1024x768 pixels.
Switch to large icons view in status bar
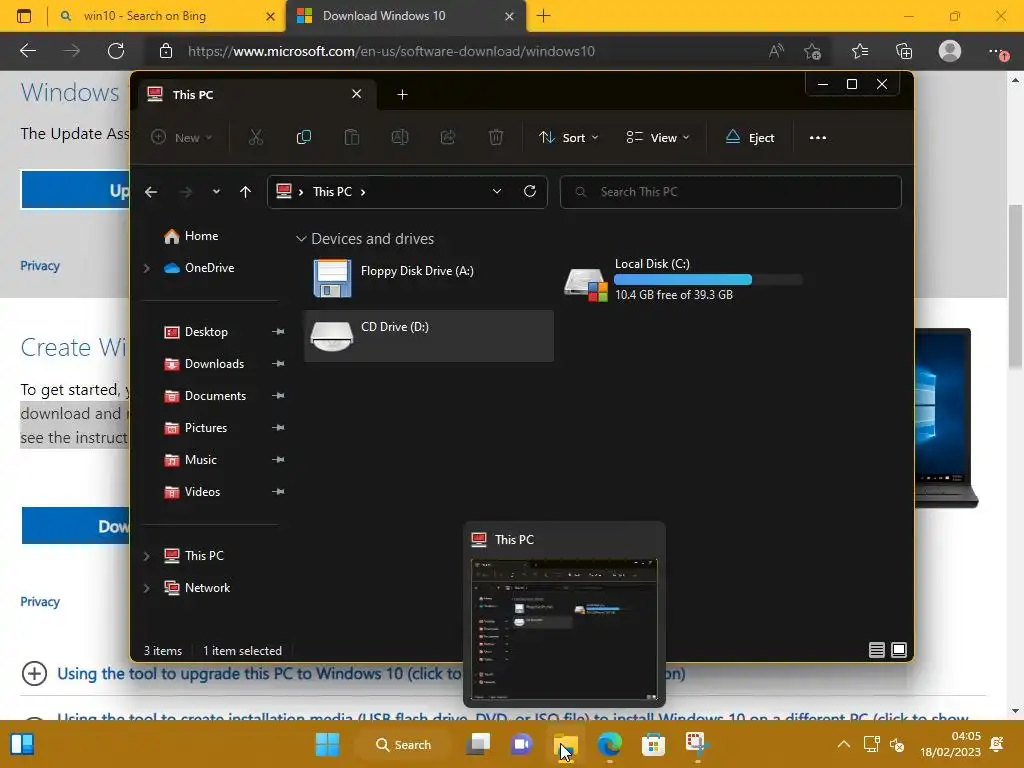point(899,650)
